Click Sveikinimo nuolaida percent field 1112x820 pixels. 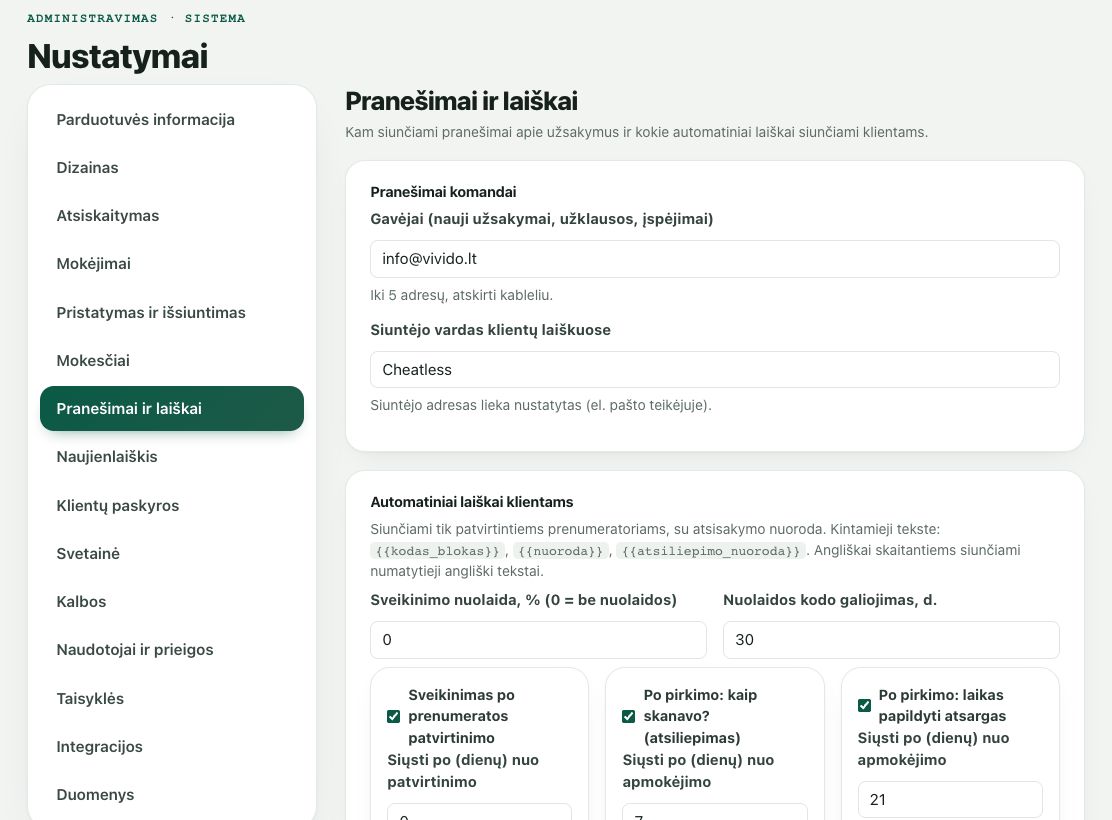coord(538,640)
